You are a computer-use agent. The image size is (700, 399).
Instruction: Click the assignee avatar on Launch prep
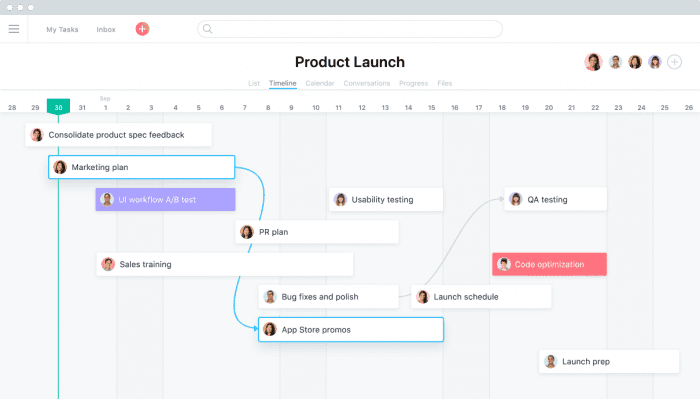(551, 362)
